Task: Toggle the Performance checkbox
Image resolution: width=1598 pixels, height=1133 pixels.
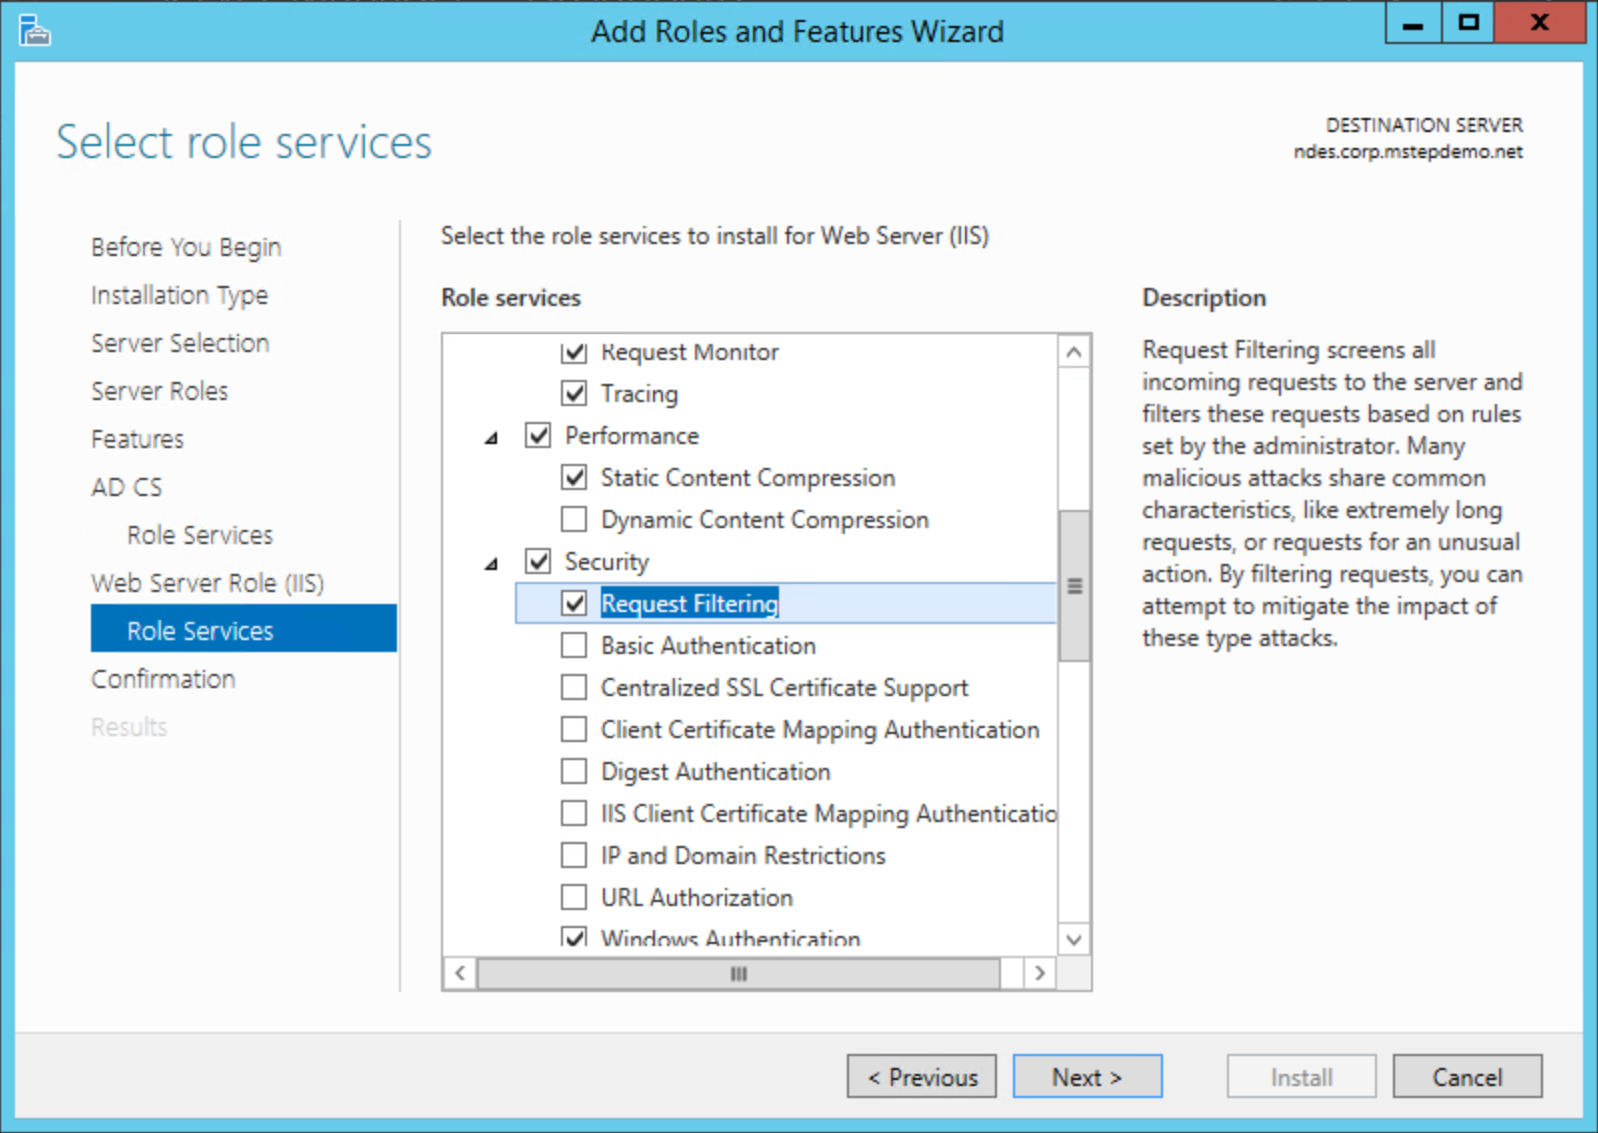Action: click(538, 436)
